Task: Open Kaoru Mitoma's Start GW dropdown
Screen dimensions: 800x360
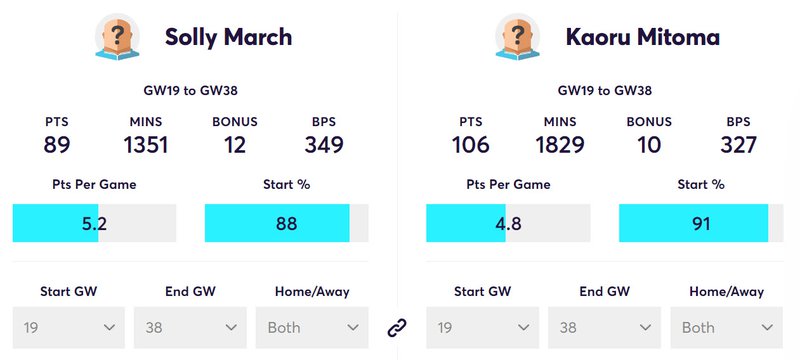Action: (x=483, y=327)
